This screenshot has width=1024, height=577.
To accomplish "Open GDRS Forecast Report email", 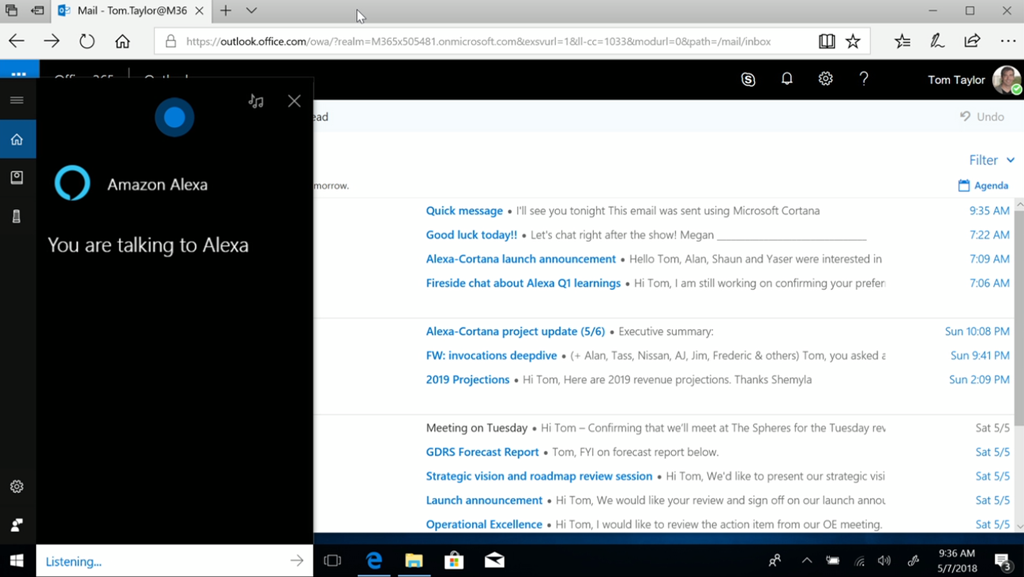I will point(662,452).
